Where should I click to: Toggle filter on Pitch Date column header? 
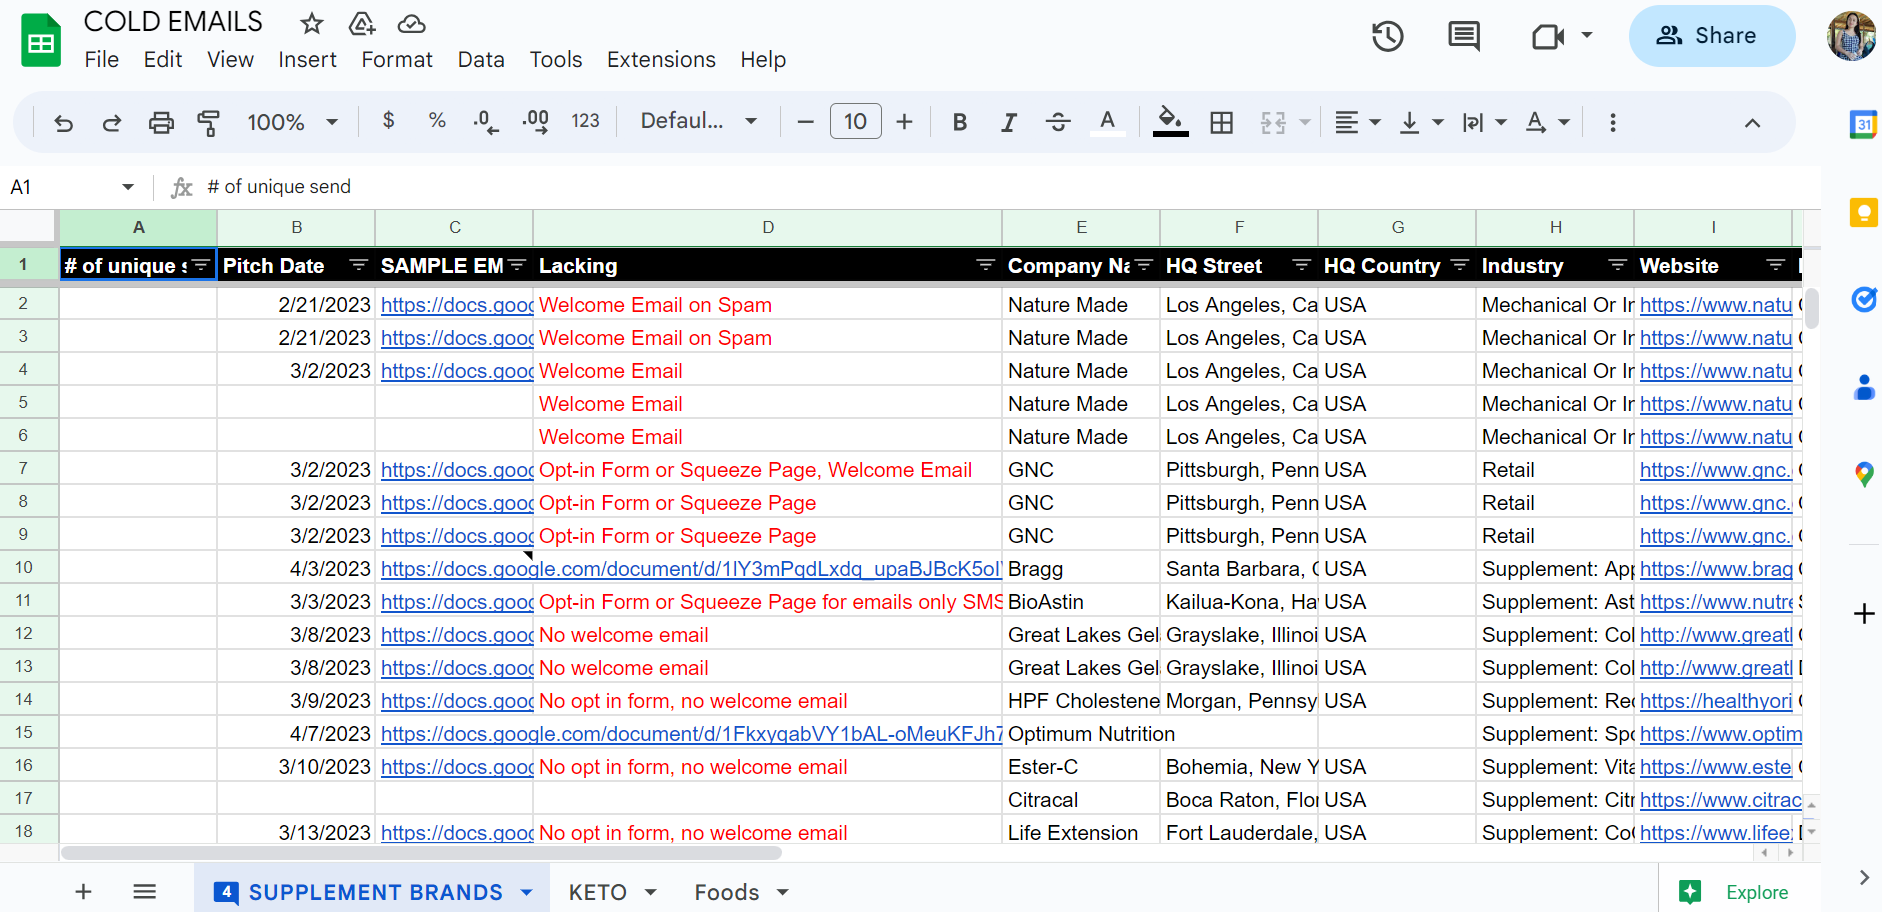coord(358,265)
